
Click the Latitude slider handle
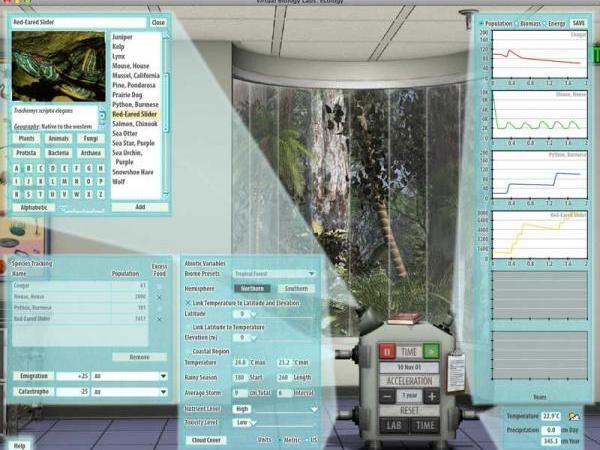click(253, 315)
